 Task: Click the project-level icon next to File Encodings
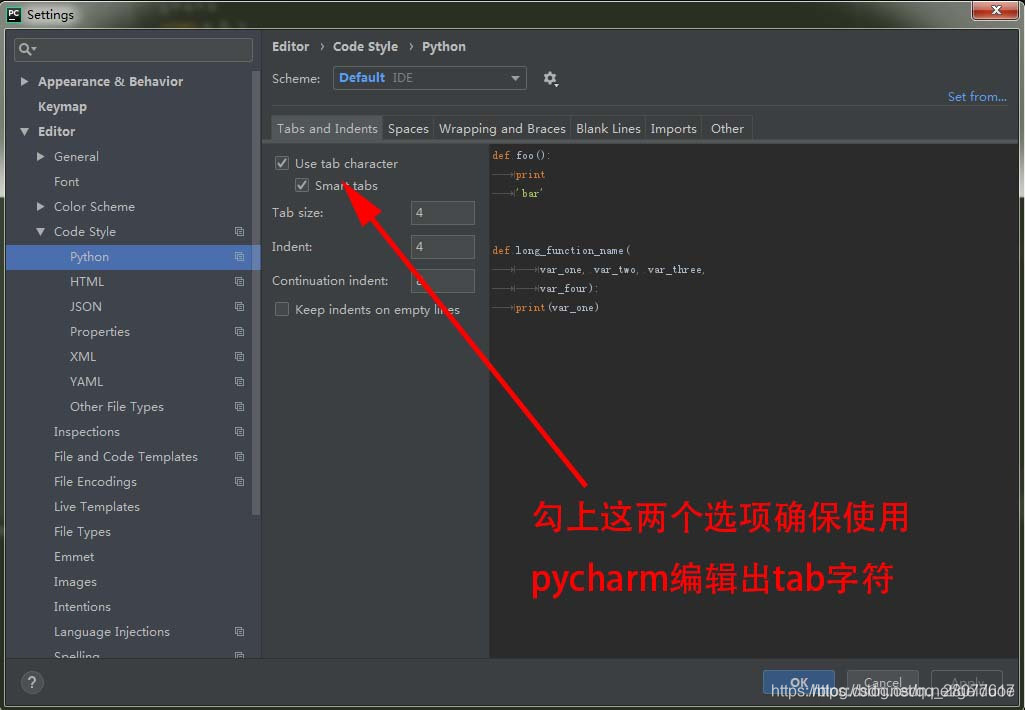(239, 482)
